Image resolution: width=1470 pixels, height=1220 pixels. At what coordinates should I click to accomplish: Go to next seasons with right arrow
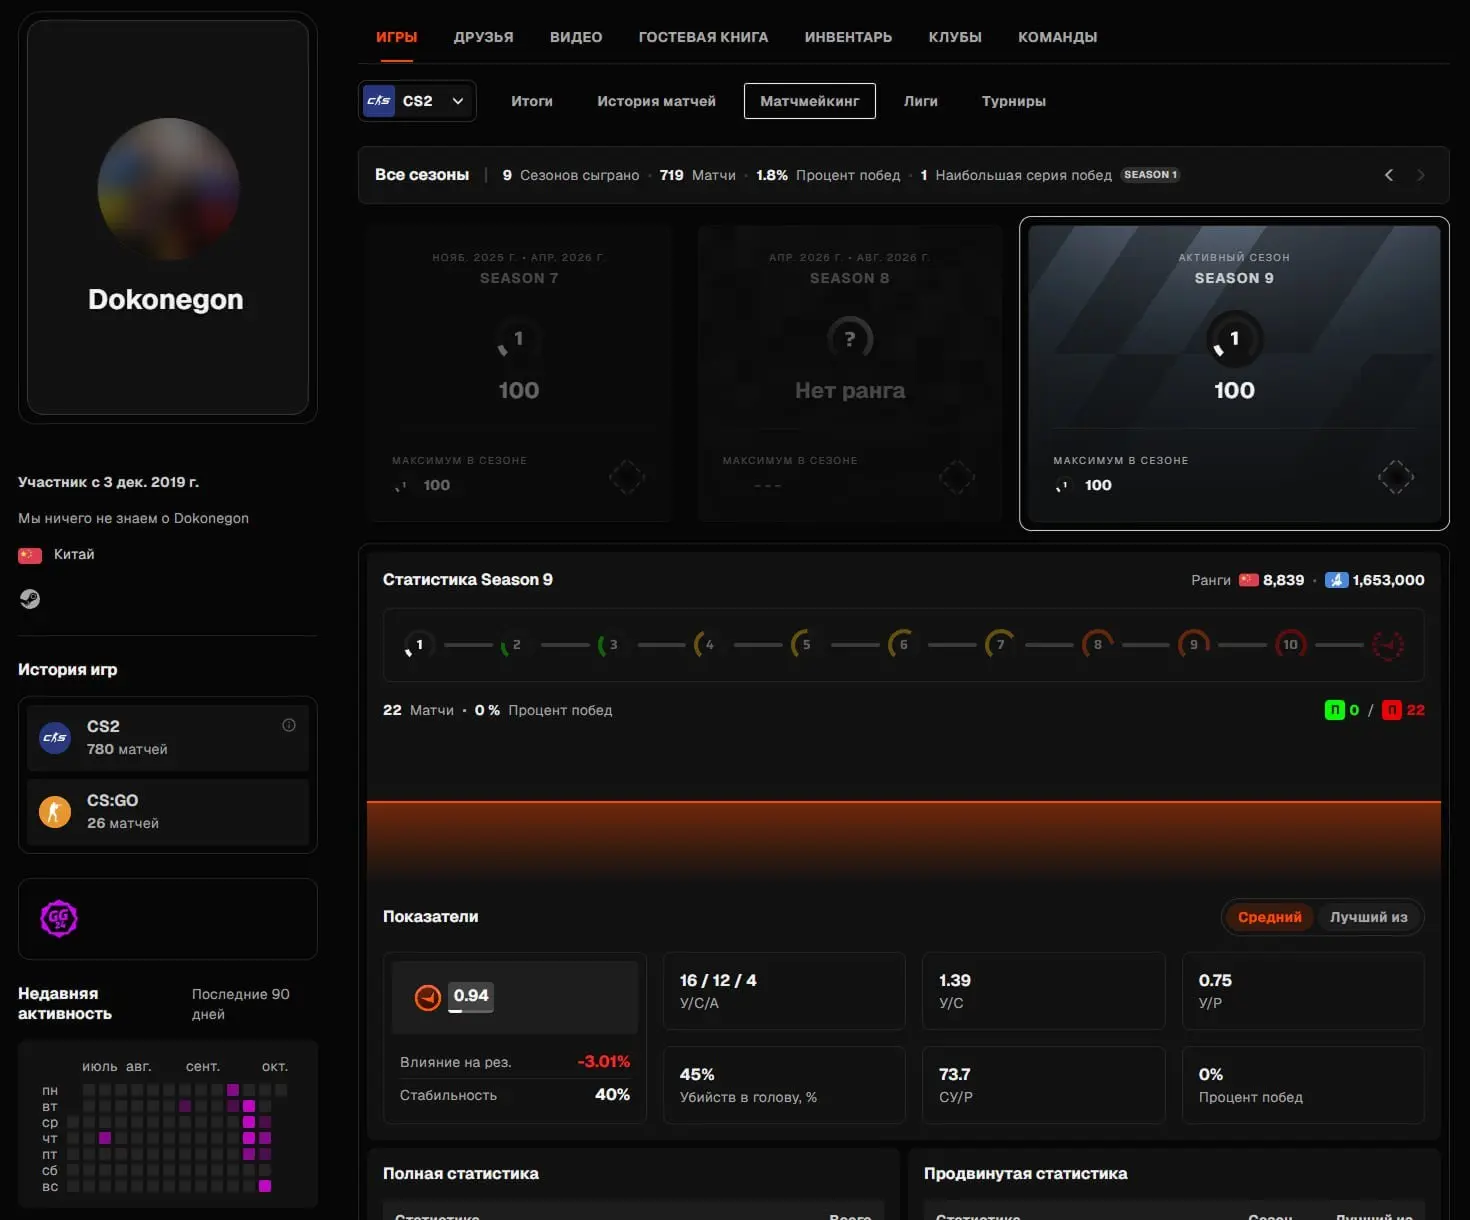point(1421,175)
